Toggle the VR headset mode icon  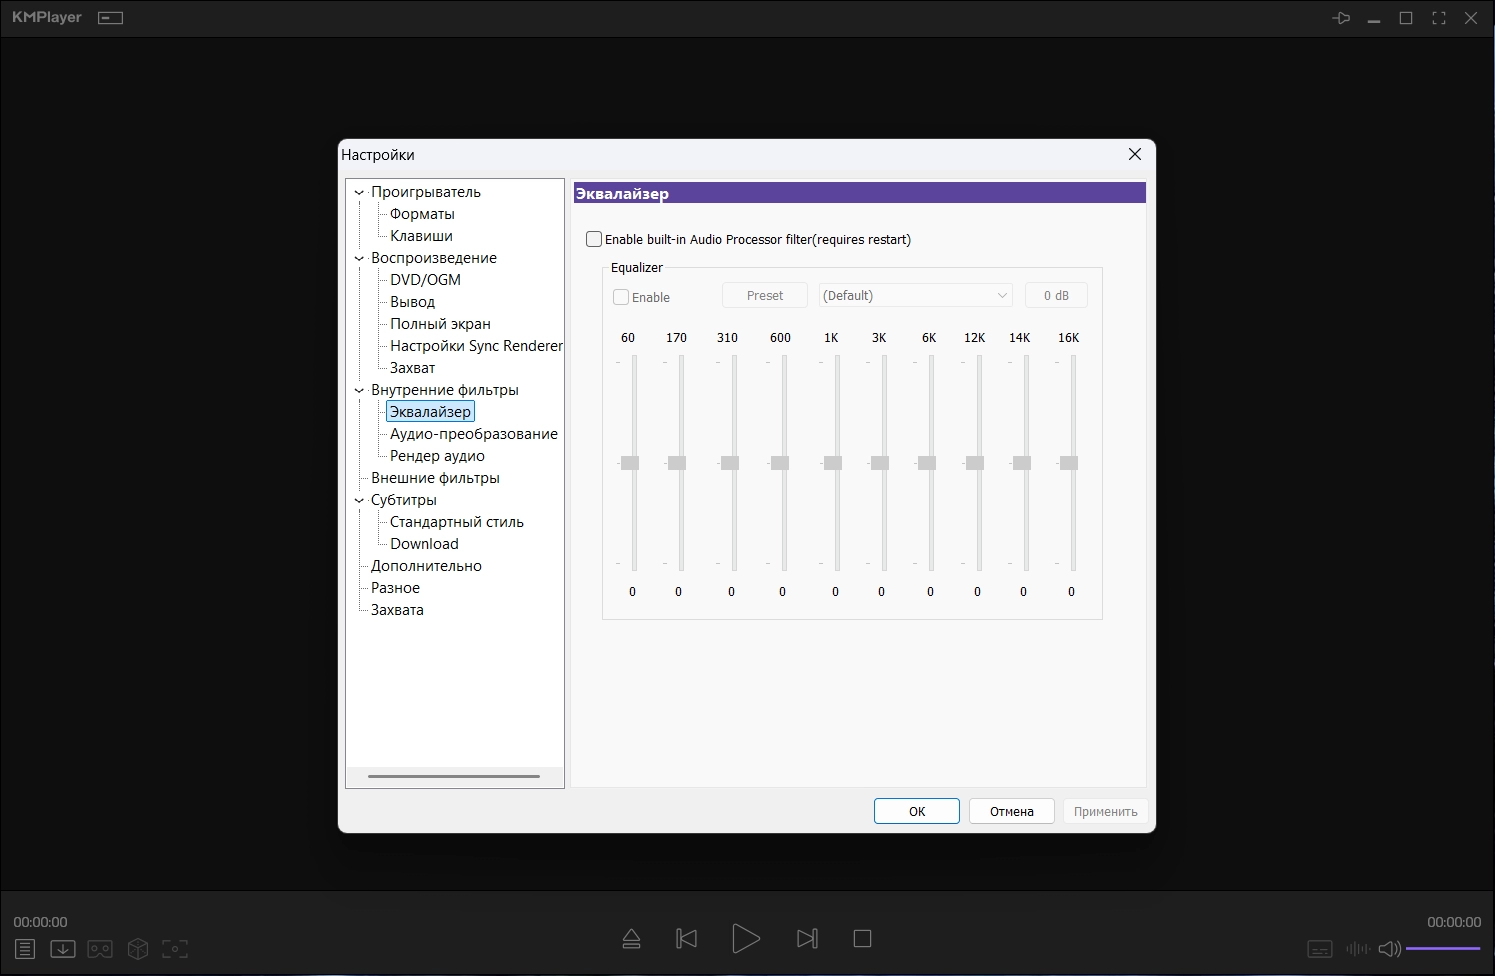pyautogui.click(x=100, y=949)
